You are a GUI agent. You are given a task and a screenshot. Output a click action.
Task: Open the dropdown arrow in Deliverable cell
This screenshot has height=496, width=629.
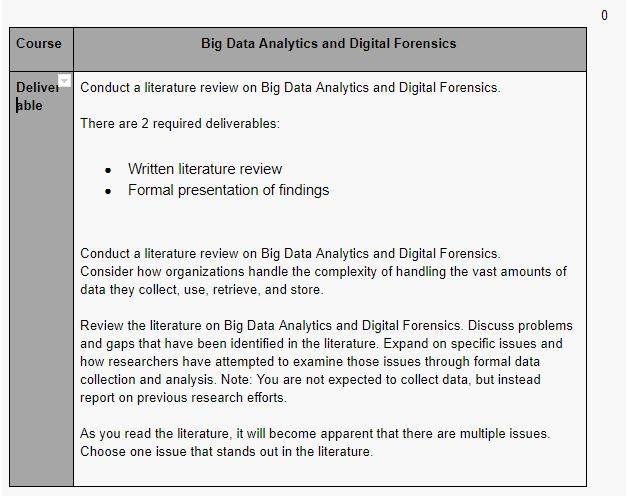click(x=65, y=81)
